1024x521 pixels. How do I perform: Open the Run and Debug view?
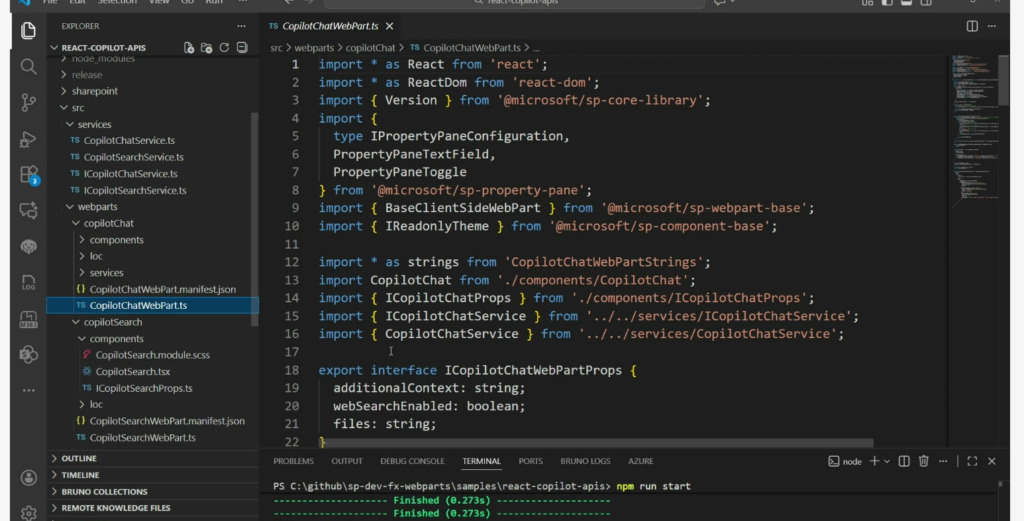click(28, 138)
